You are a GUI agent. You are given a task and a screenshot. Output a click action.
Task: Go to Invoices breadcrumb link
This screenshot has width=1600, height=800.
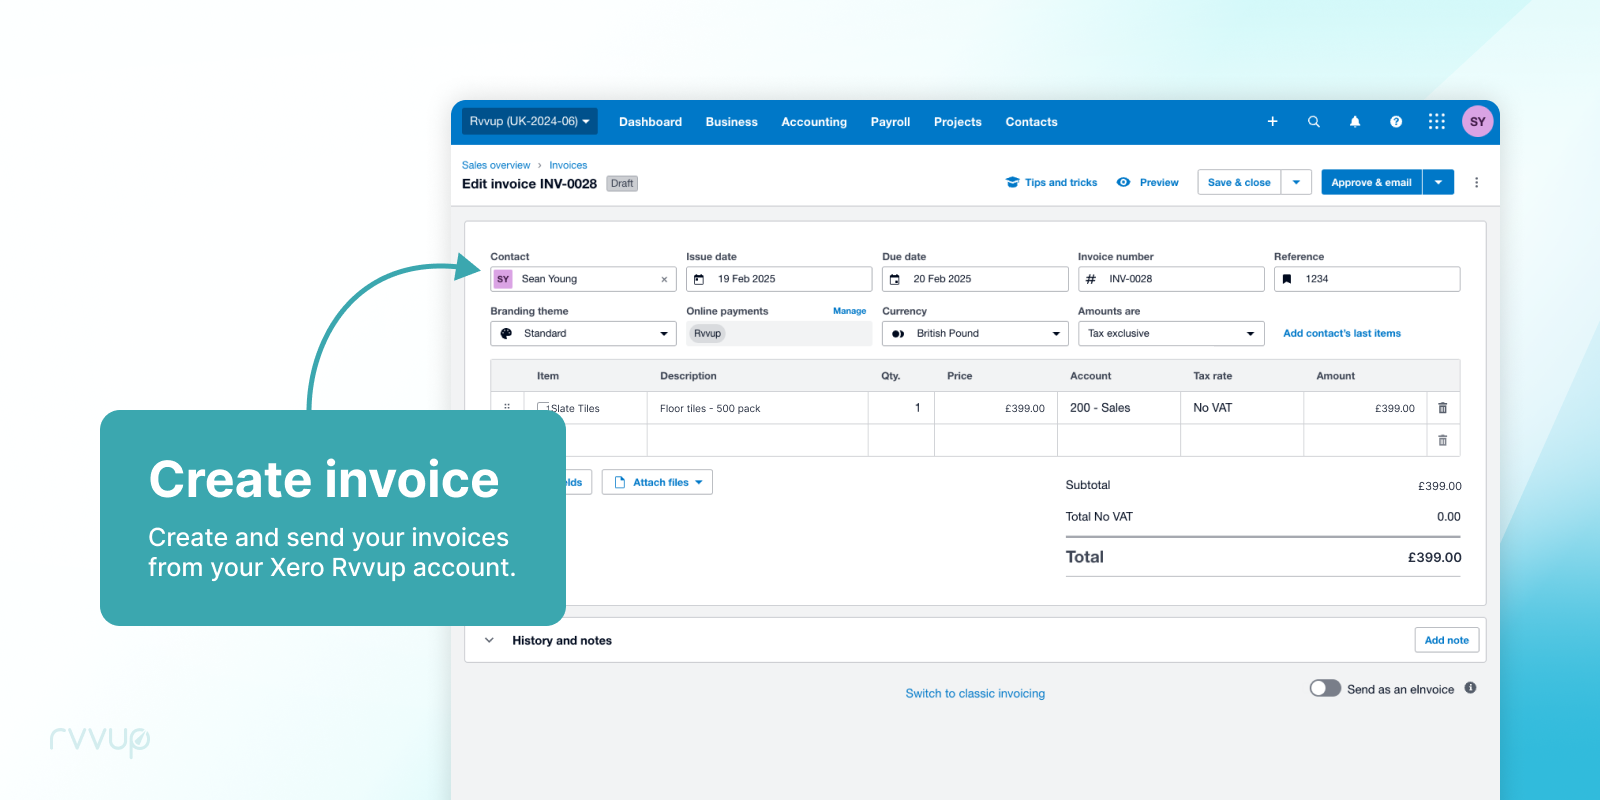(568, 165)
